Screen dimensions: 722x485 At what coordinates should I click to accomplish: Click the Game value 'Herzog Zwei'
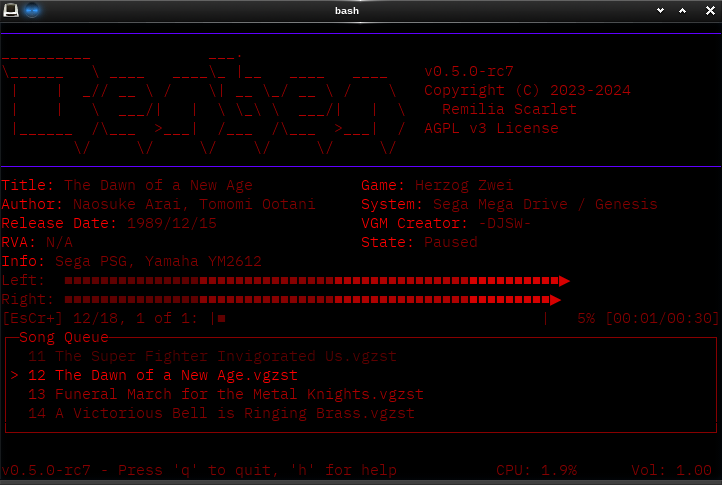pos(464,185)
